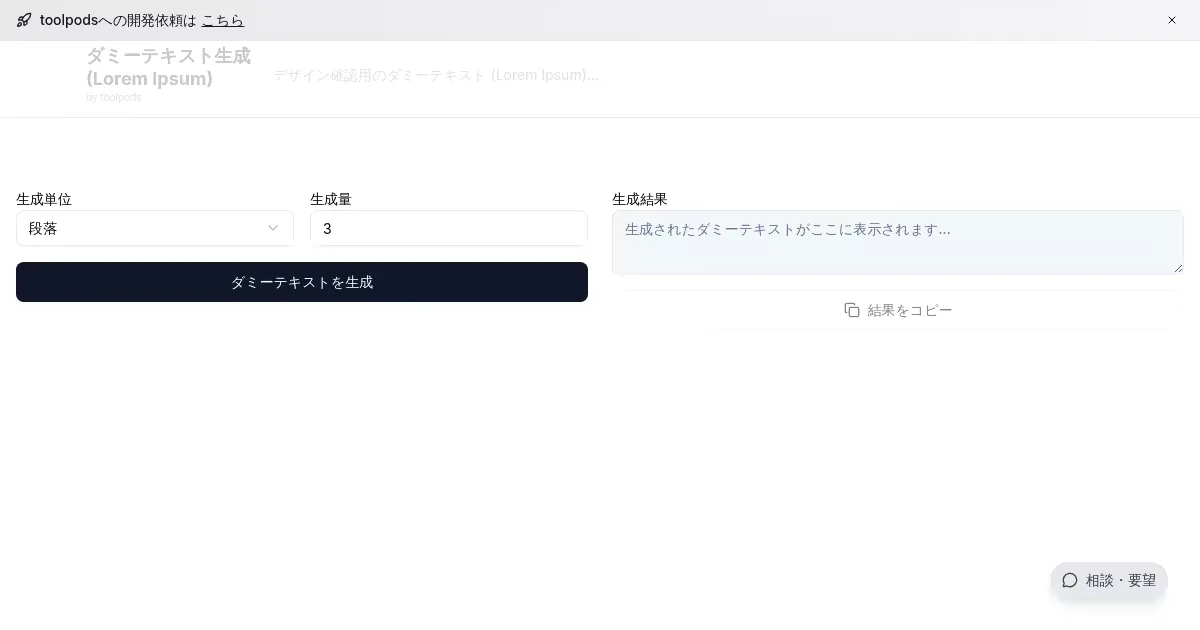The height and width of the screenshot is (630, 1200).
Task: Click the copy icon beside 結果をコピー
Action: [x=852, y=310]
